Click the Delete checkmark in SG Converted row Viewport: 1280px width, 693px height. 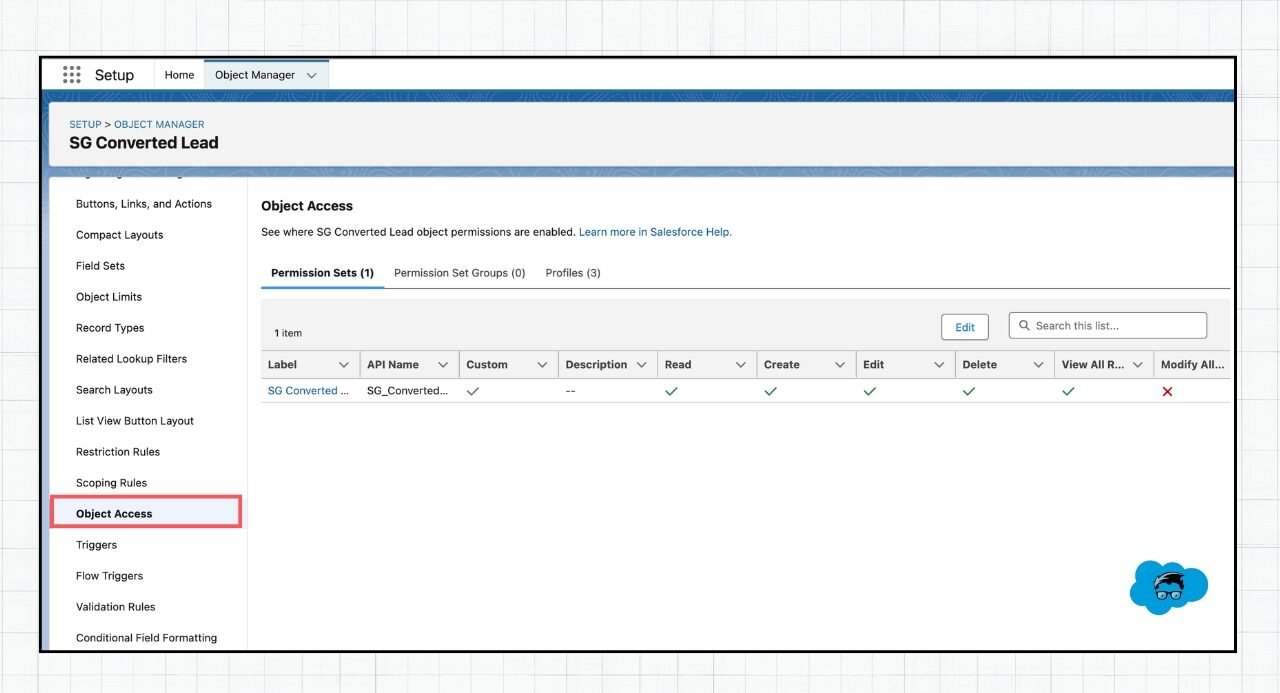968,391
